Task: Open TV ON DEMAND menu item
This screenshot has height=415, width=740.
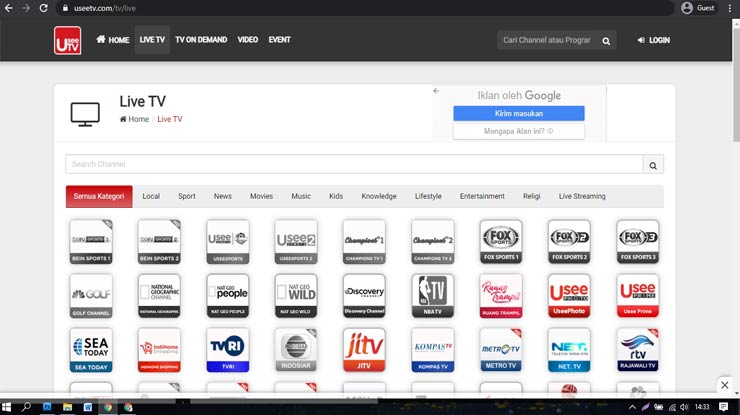Action: tap(201, 40)
